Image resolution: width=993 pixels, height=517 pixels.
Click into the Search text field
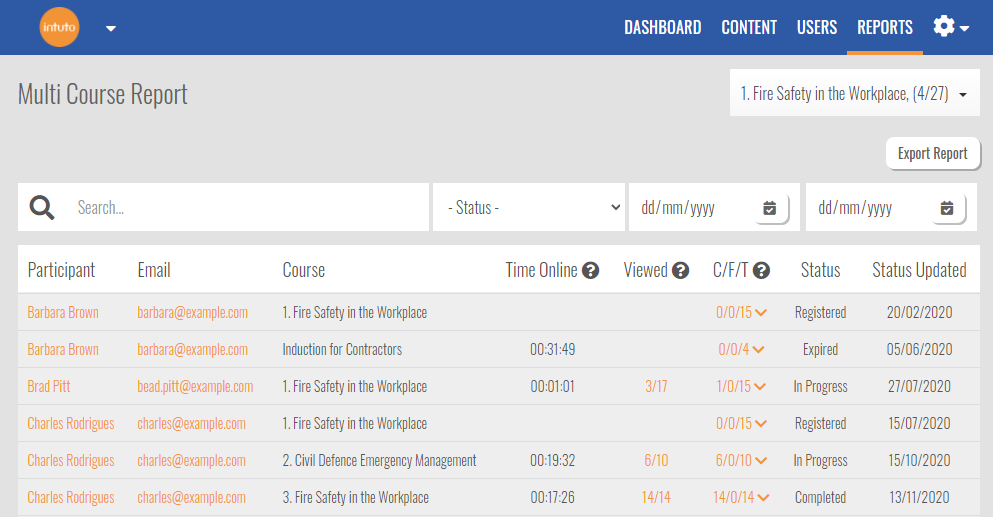pyautogui.click(x=245, y=208)
